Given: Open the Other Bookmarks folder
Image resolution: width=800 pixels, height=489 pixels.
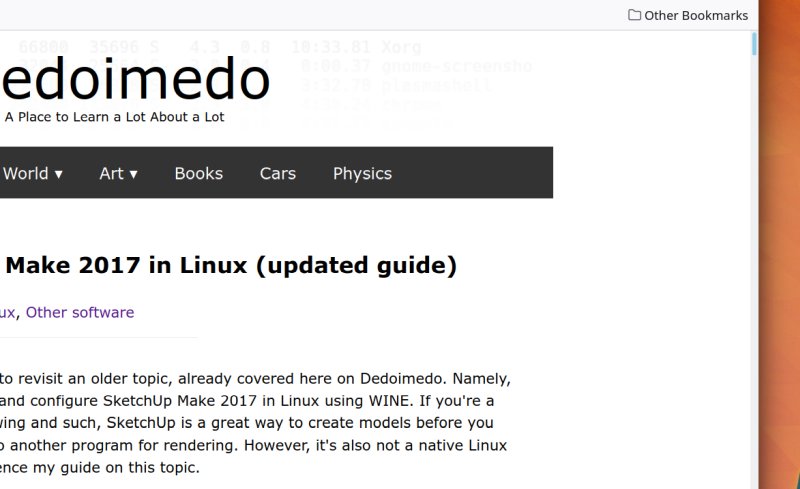Looking at the screenshot, I should click(687, 15).
